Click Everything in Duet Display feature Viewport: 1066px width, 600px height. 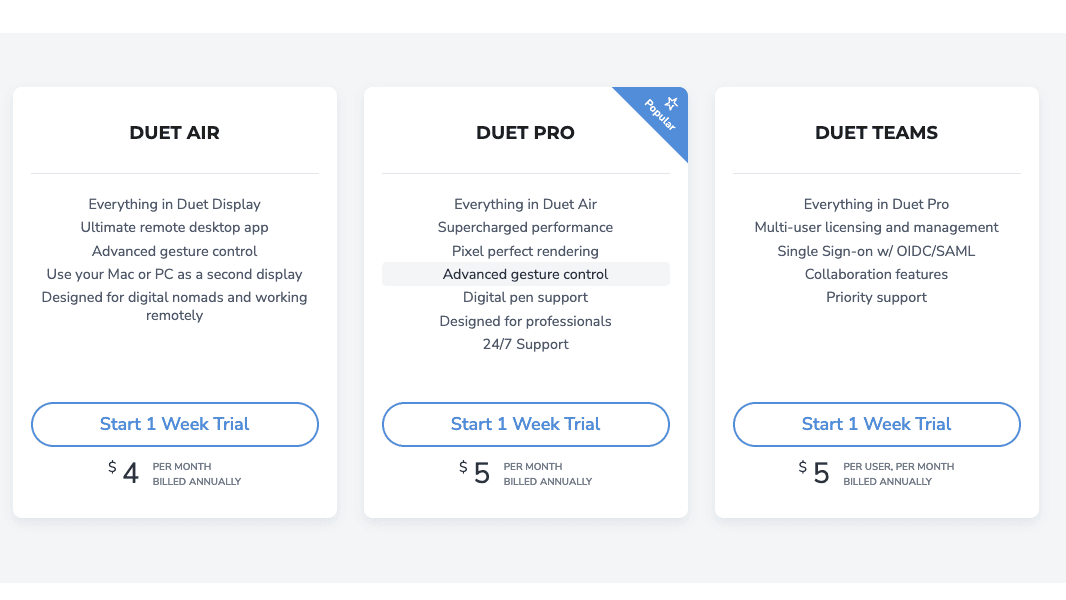[x=175, y=204]
